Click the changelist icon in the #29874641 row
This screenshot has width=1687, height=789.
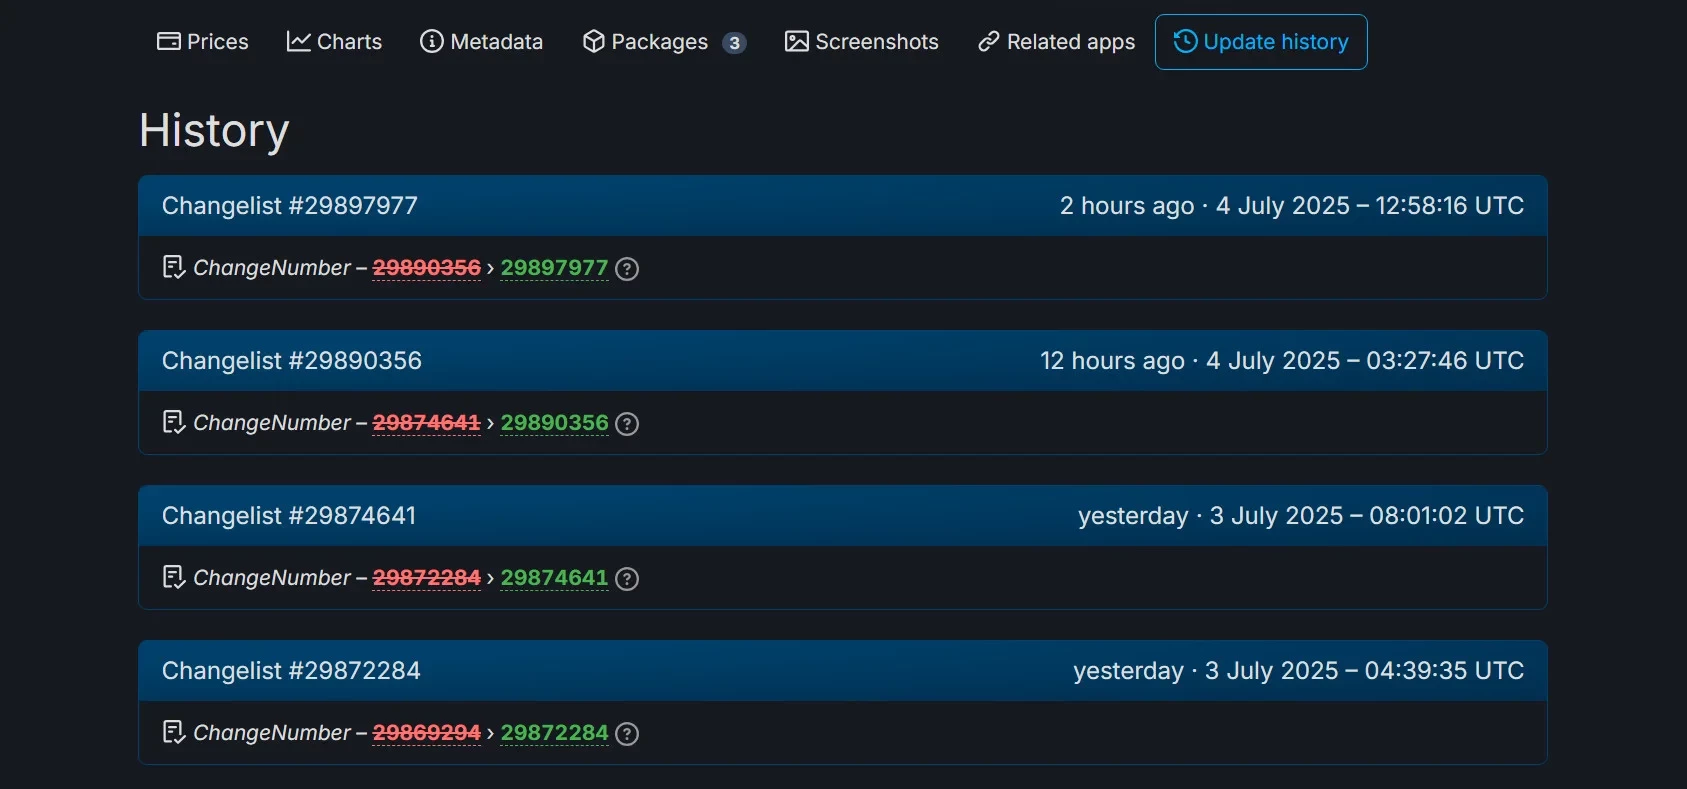click(x=174, y=578)
